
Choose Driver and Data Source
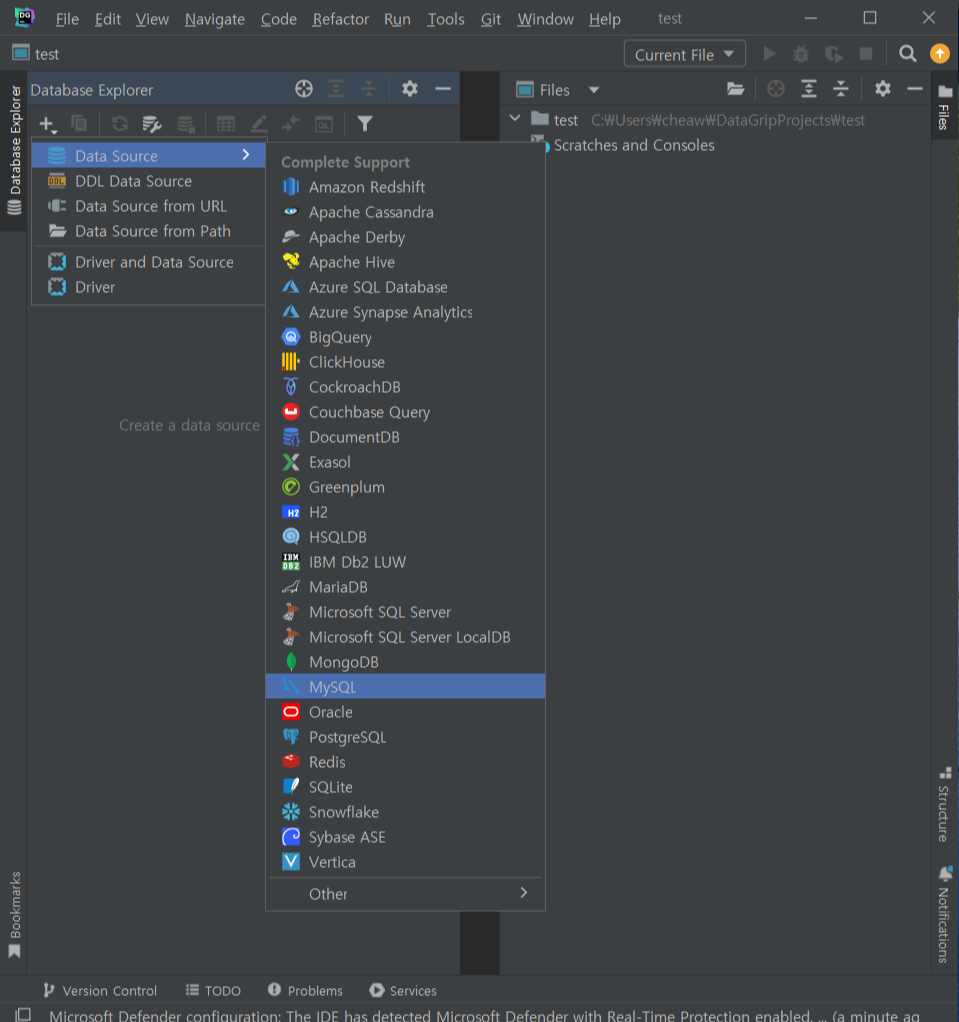click(149, 262)
